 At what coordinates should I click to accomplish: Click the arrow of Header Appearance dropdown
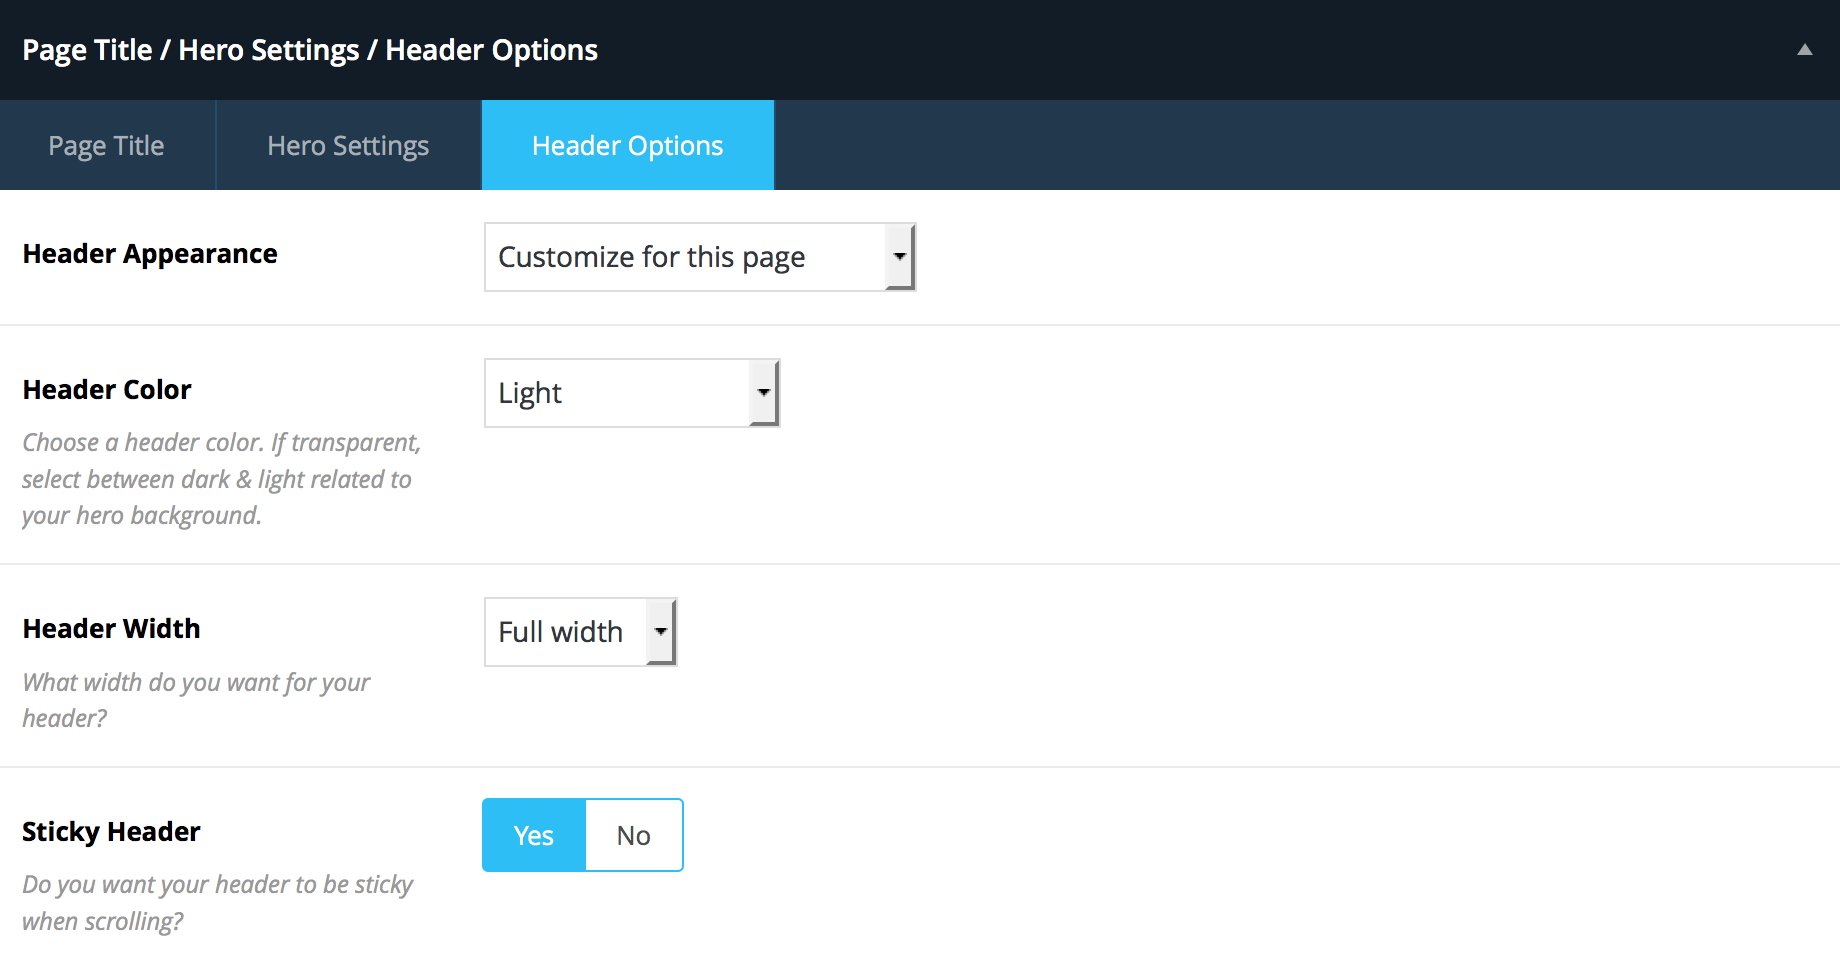(900, 257)
